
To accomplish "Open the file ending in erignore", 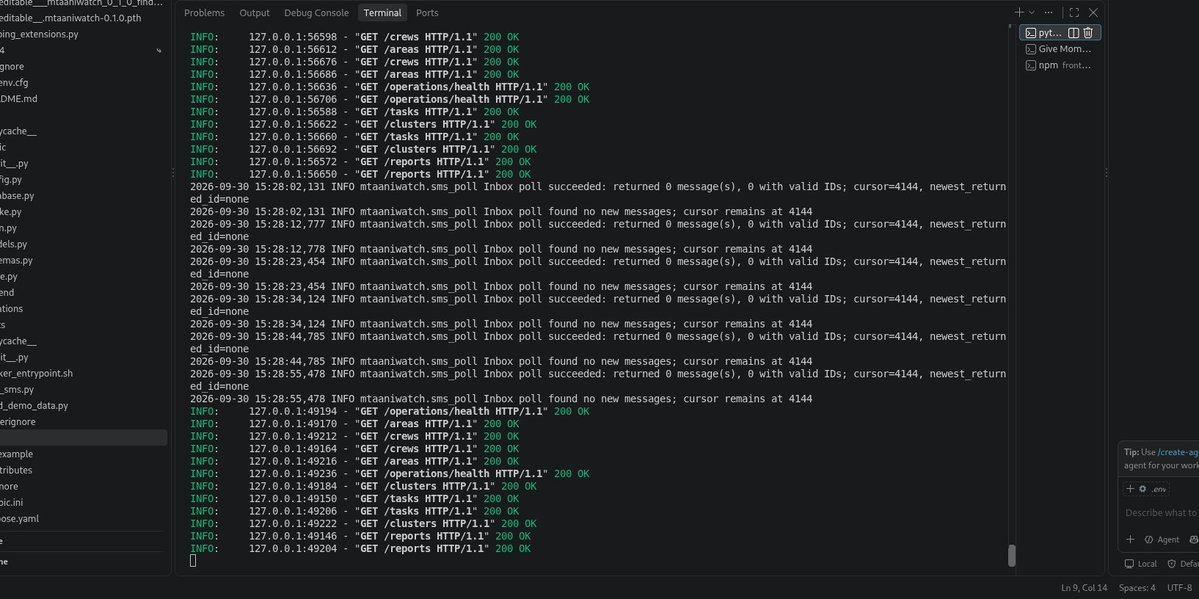I will click(x=83, y=422).
